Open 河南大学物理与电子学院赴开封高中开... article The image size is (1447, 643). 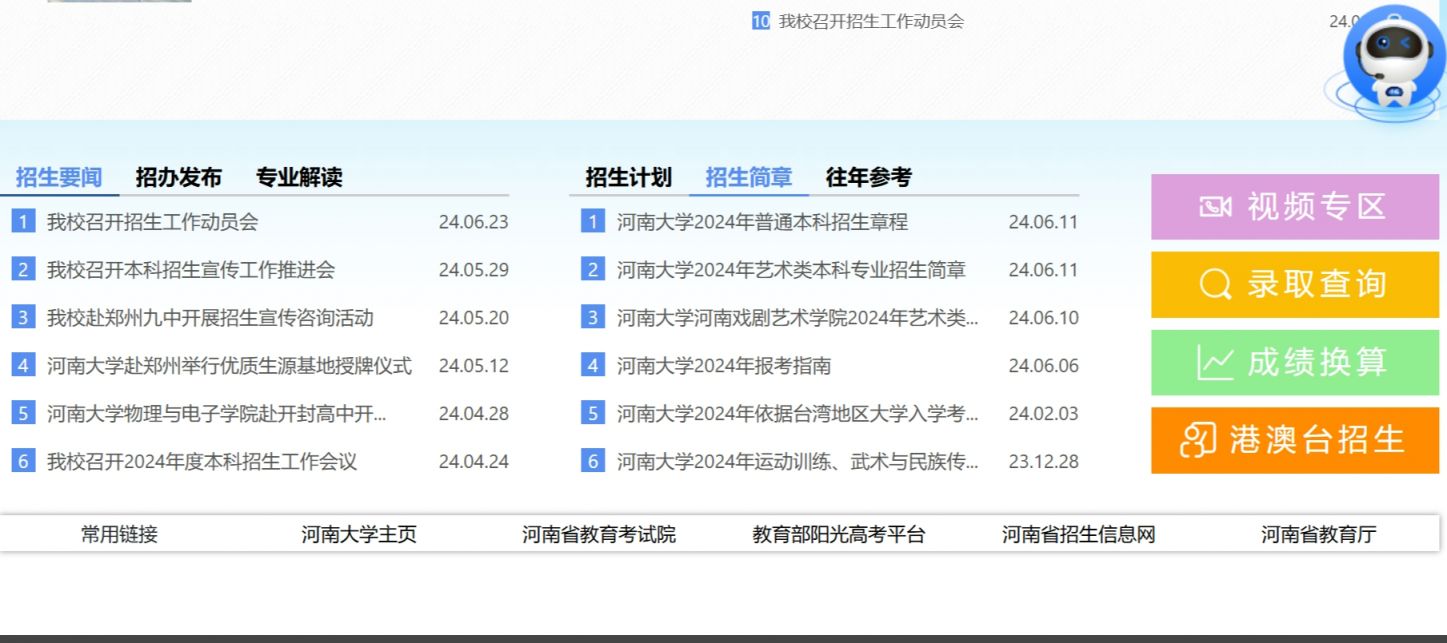click(216, 414)
